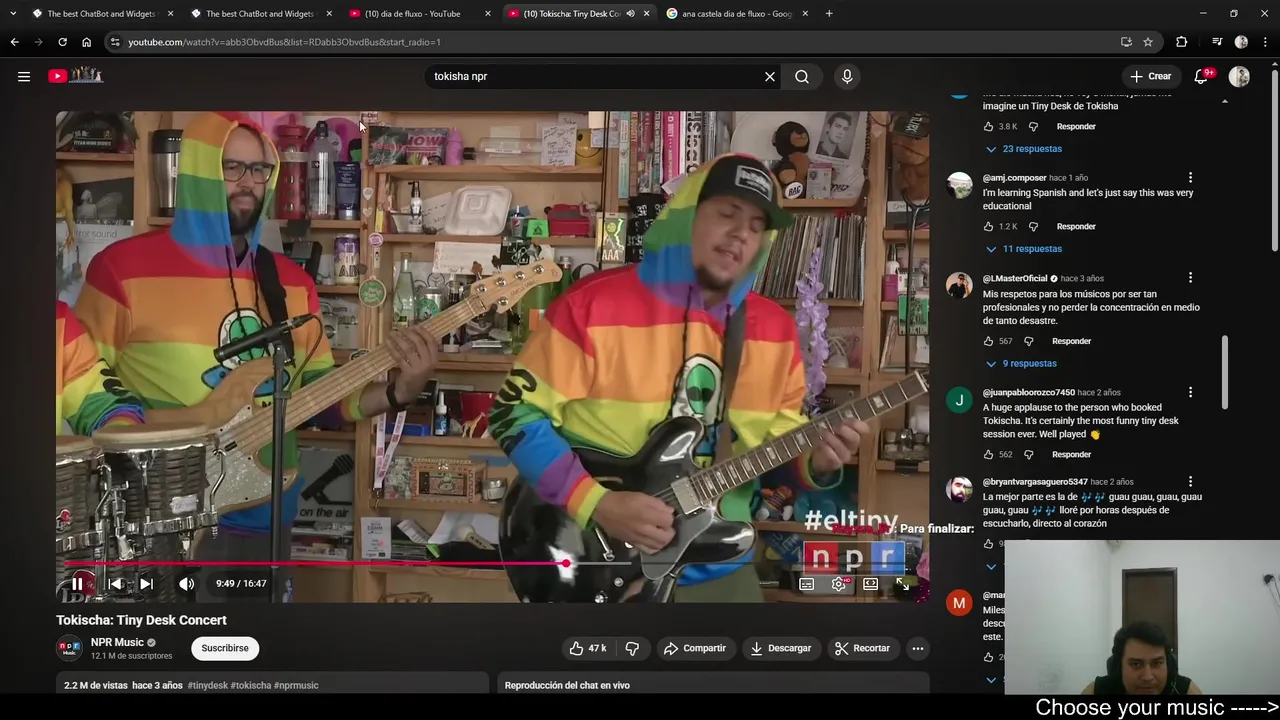The image size is (1280, 720).
Task: Open the browser extensions puzzle icon
Action: (x=1182, y=42)
